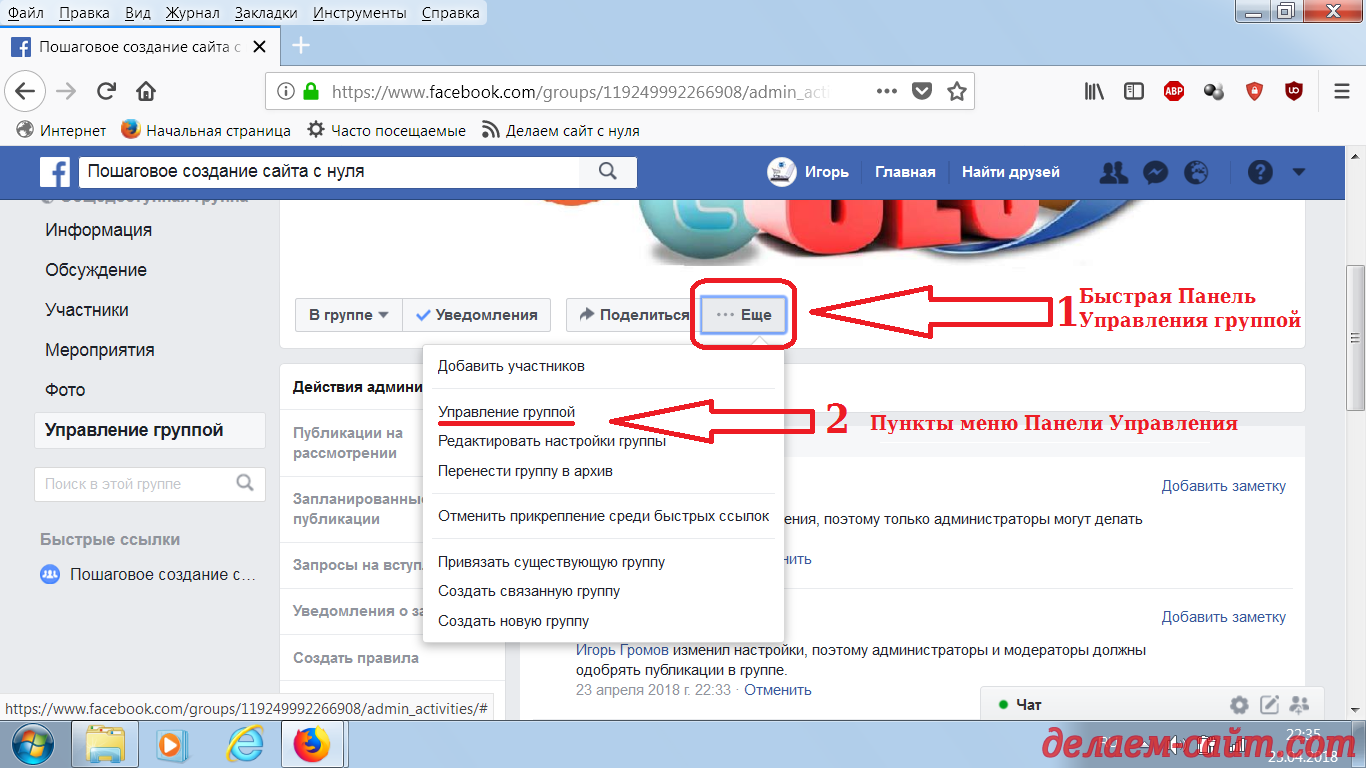Toggle group notifications via the Уведомления button
1366x768 pixels.
coord(477,314)
